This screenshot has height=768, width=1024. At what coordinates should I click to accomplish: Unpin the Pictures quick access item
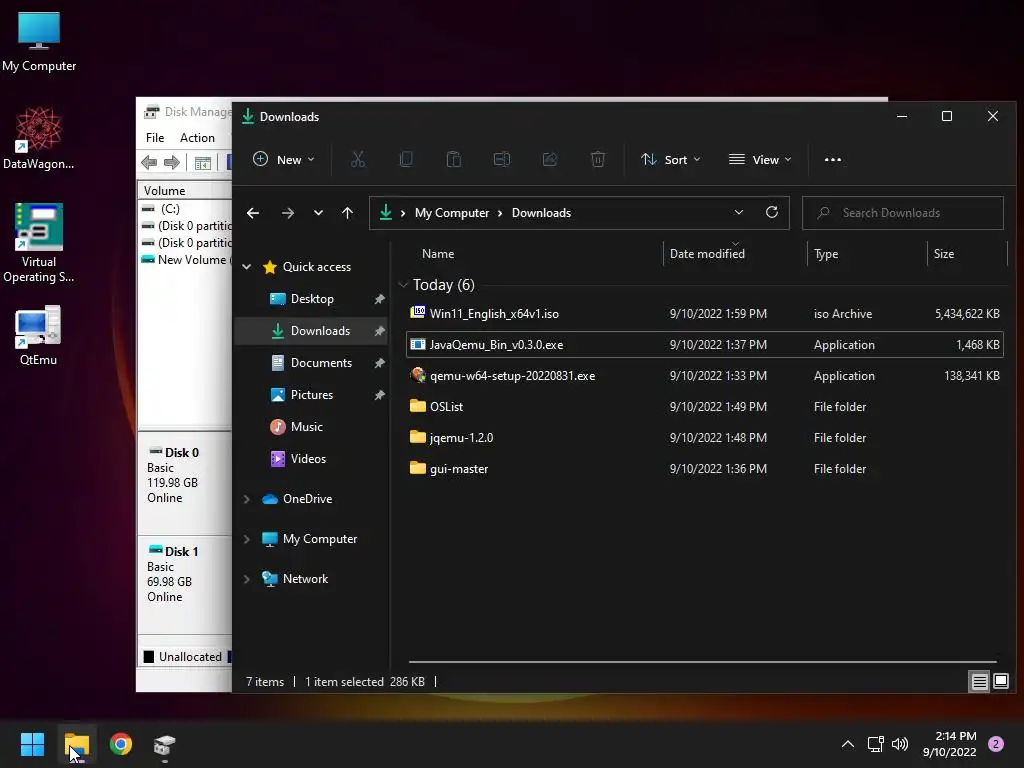coord(379,395)
